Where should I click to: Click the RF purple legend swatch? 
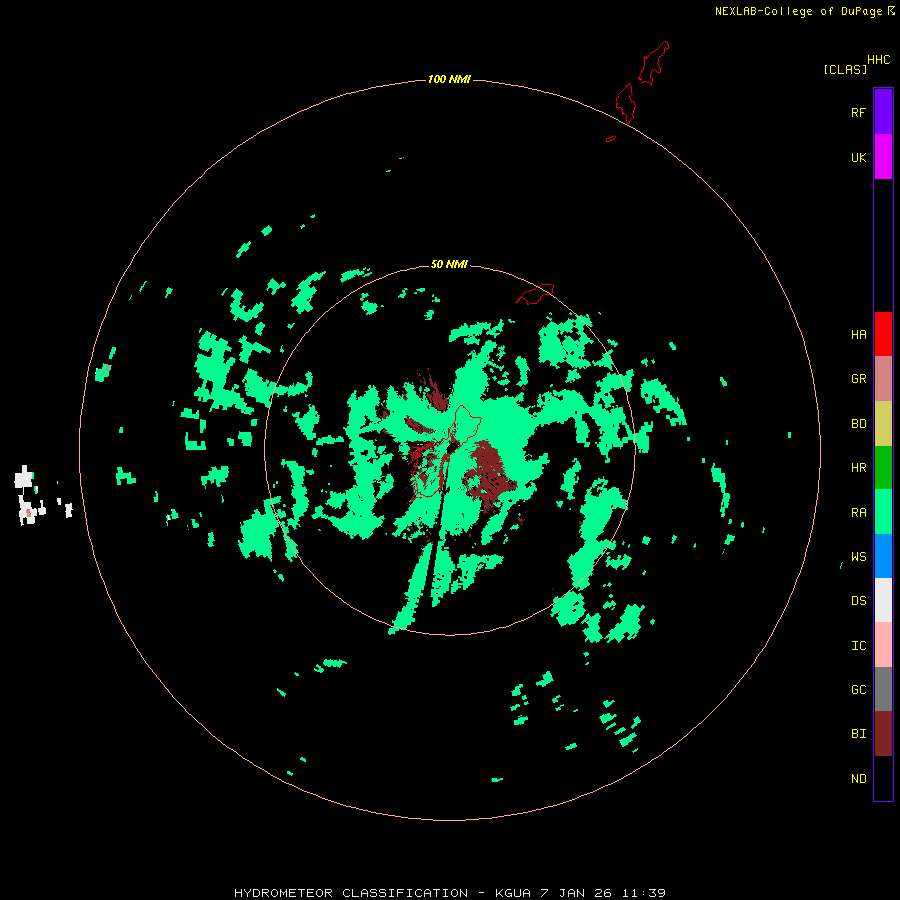pos(883,112)
